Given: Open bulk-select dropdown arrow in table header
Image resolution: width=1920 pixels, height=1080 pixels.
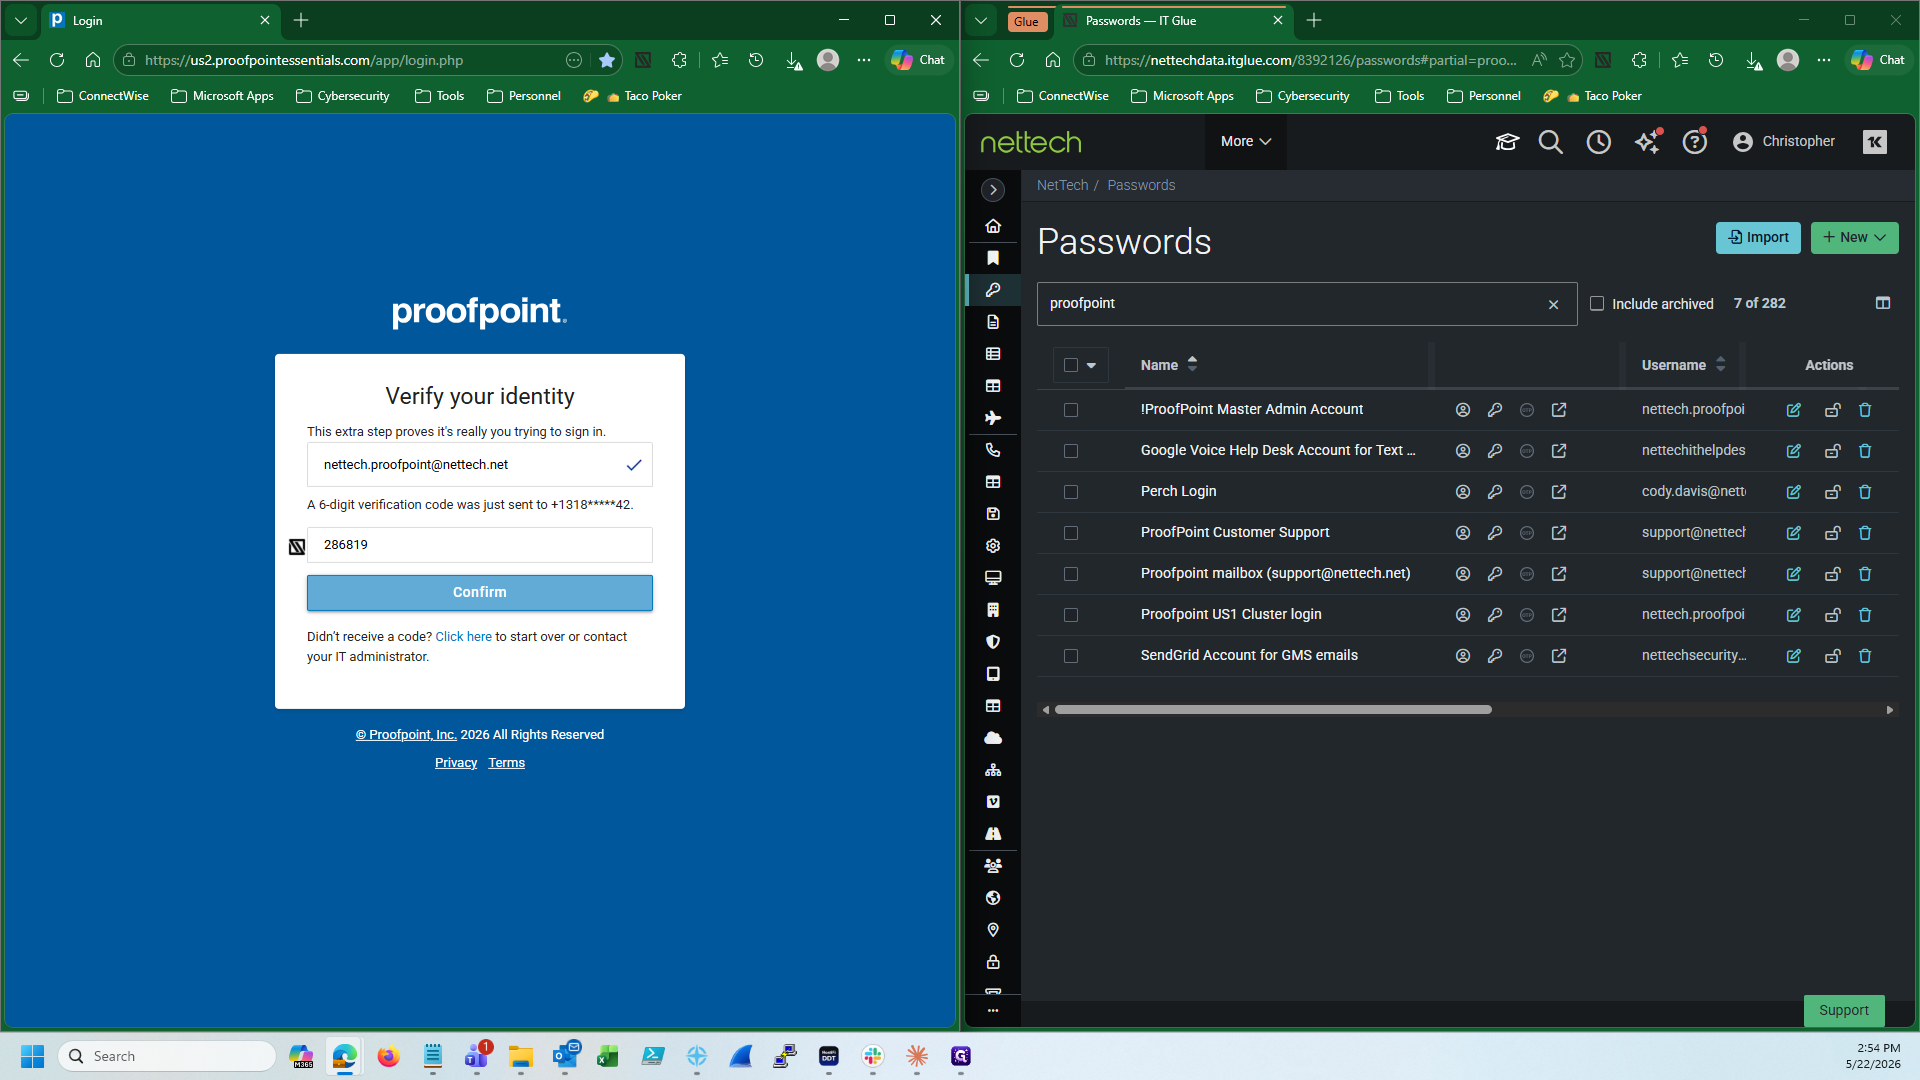Looking at the screenshot, I should (1091, 365).
